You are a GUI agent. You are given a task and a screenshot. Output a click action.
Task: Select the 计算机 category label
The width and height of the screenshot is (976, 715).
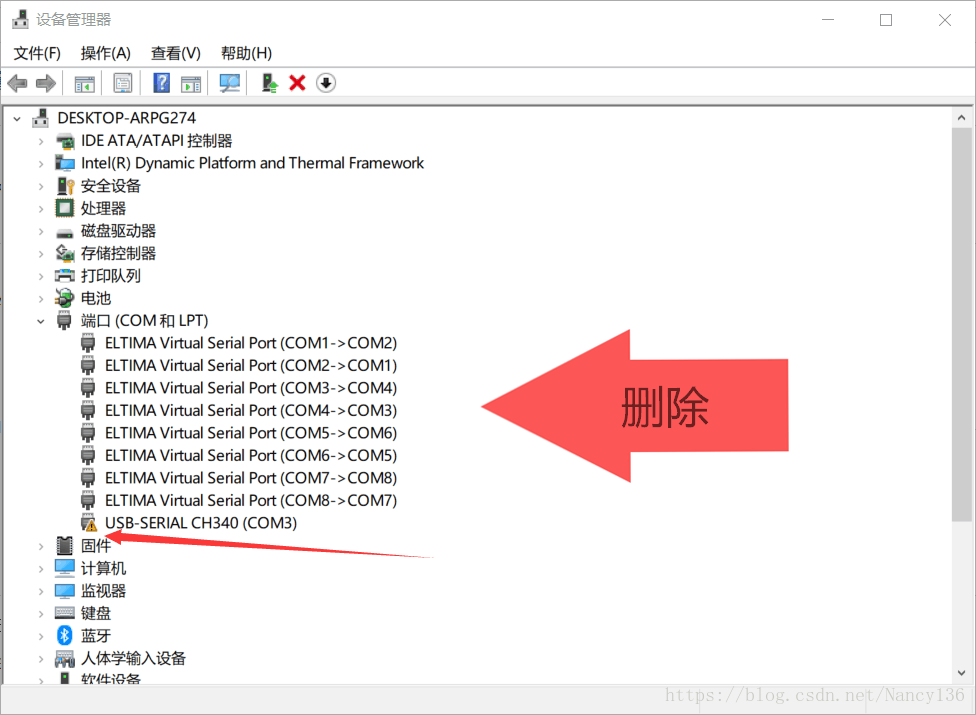(x=103, y=568)
